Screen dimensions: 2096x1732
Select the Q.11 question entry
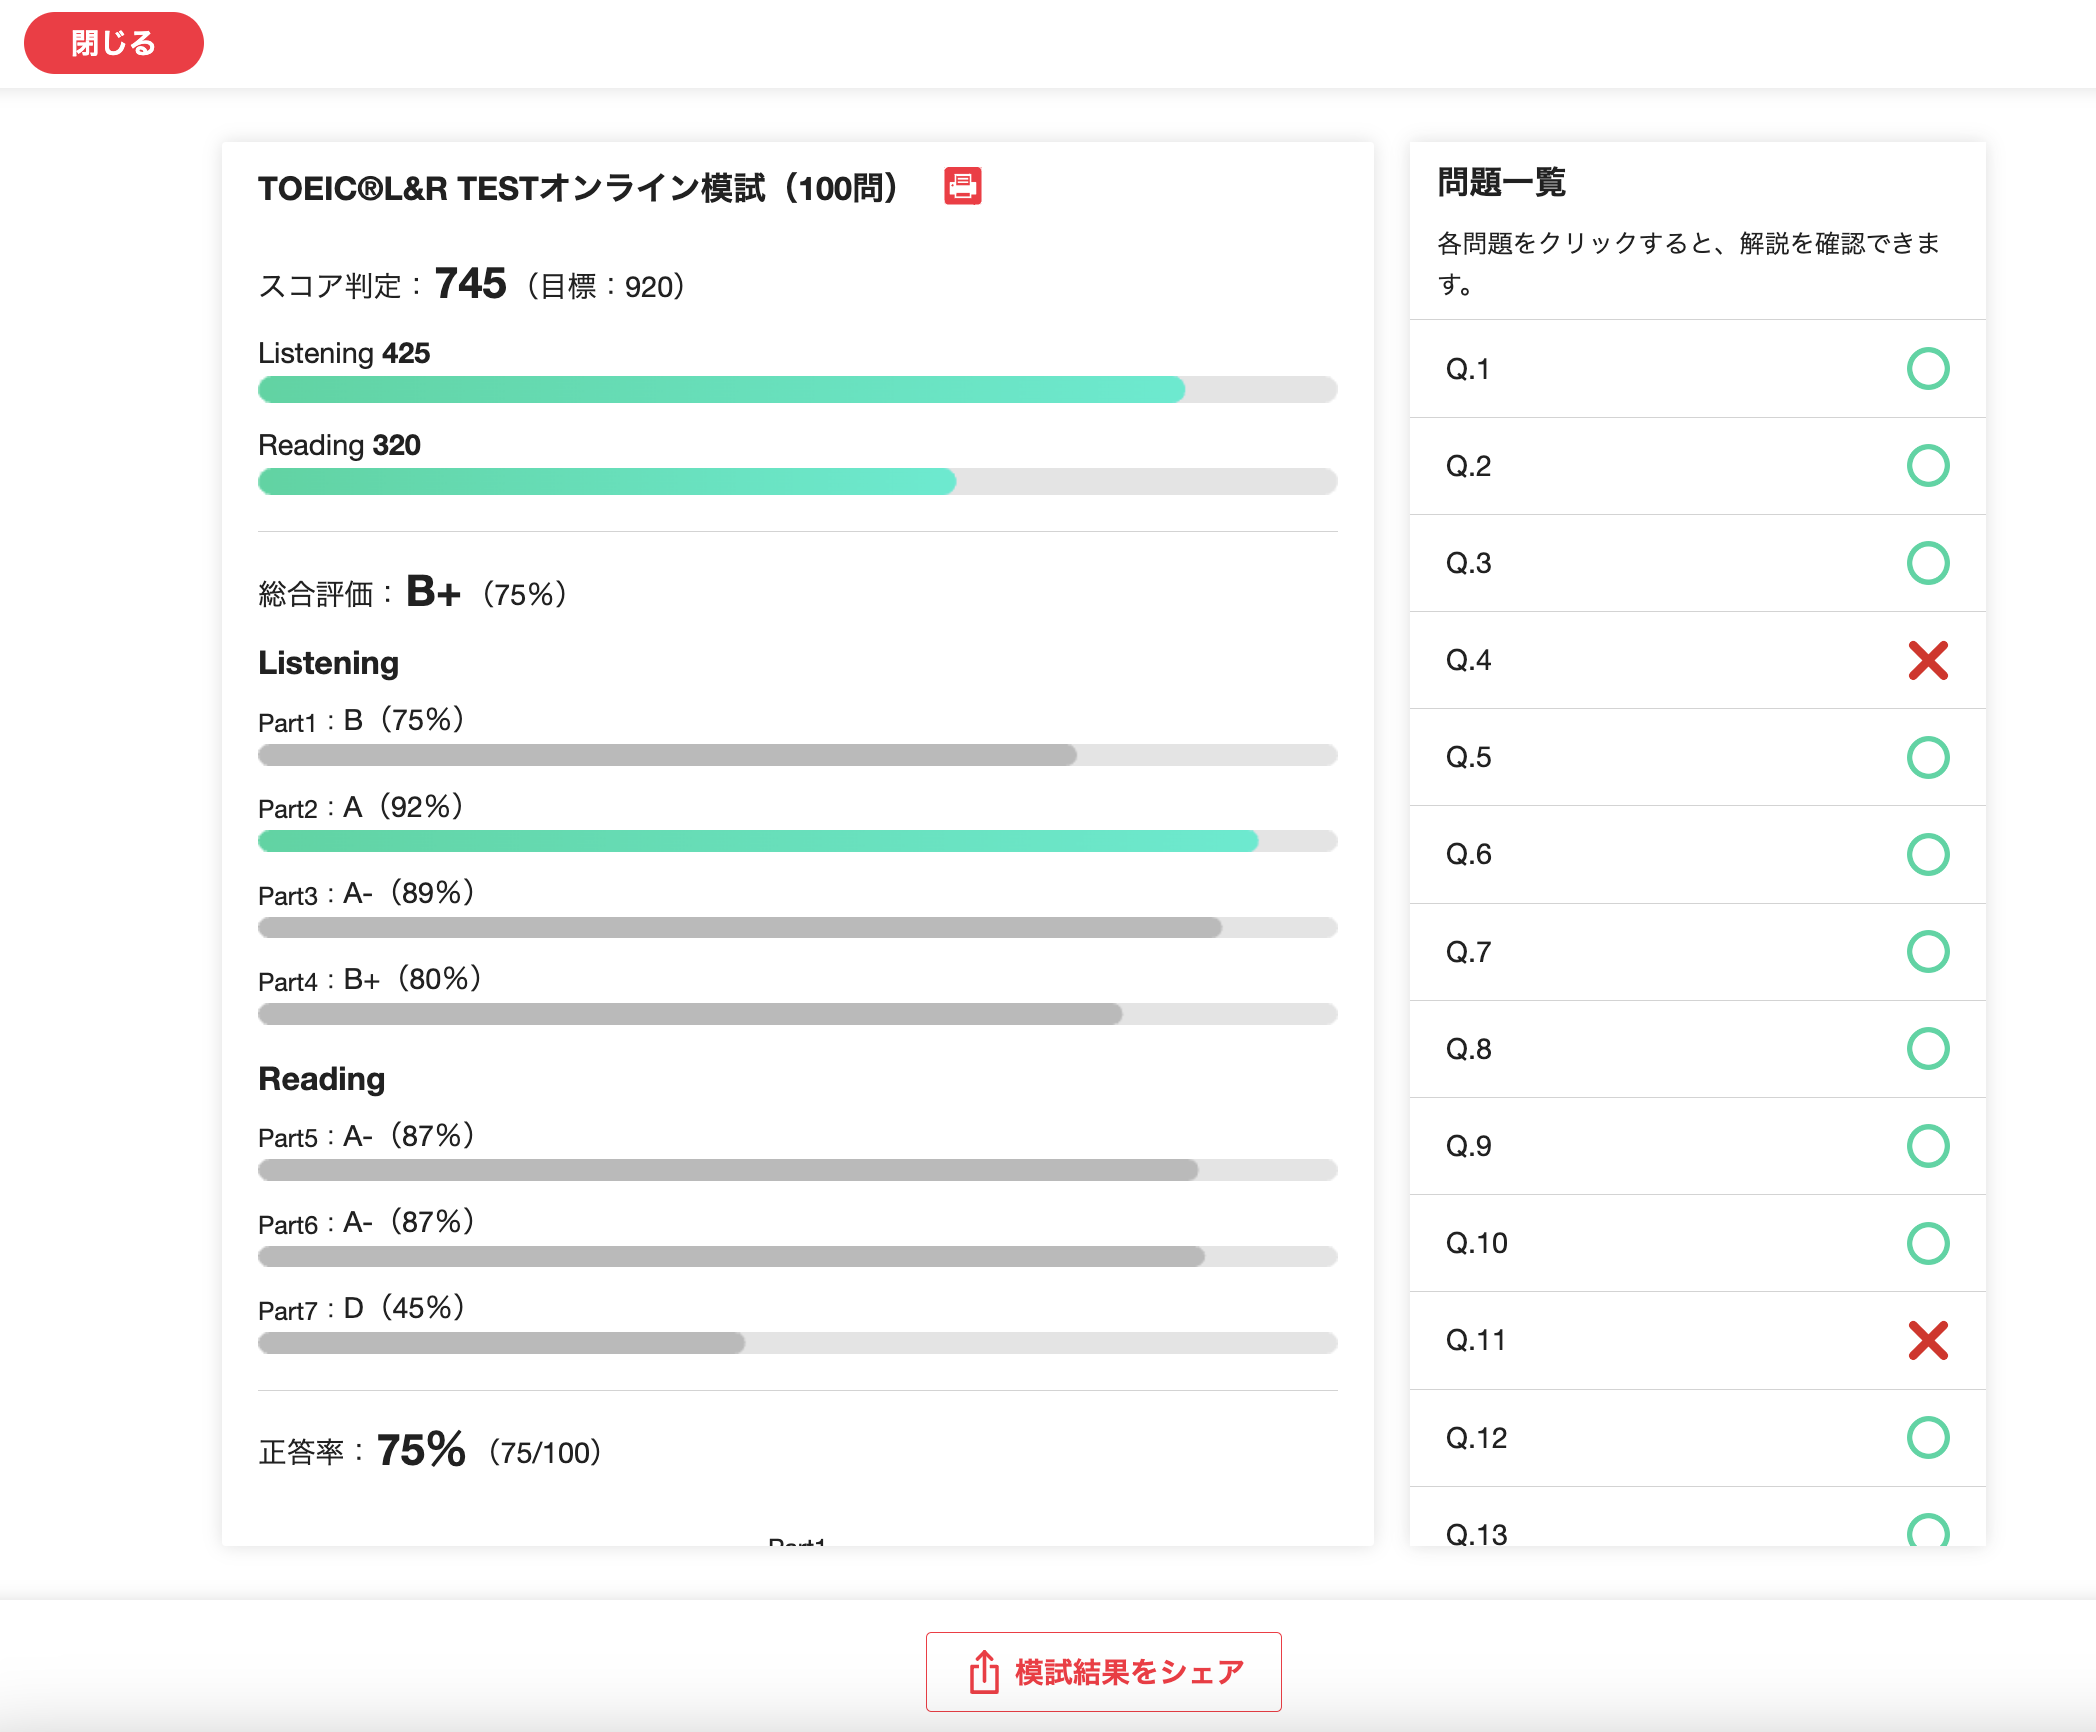coord(1698,1340)
